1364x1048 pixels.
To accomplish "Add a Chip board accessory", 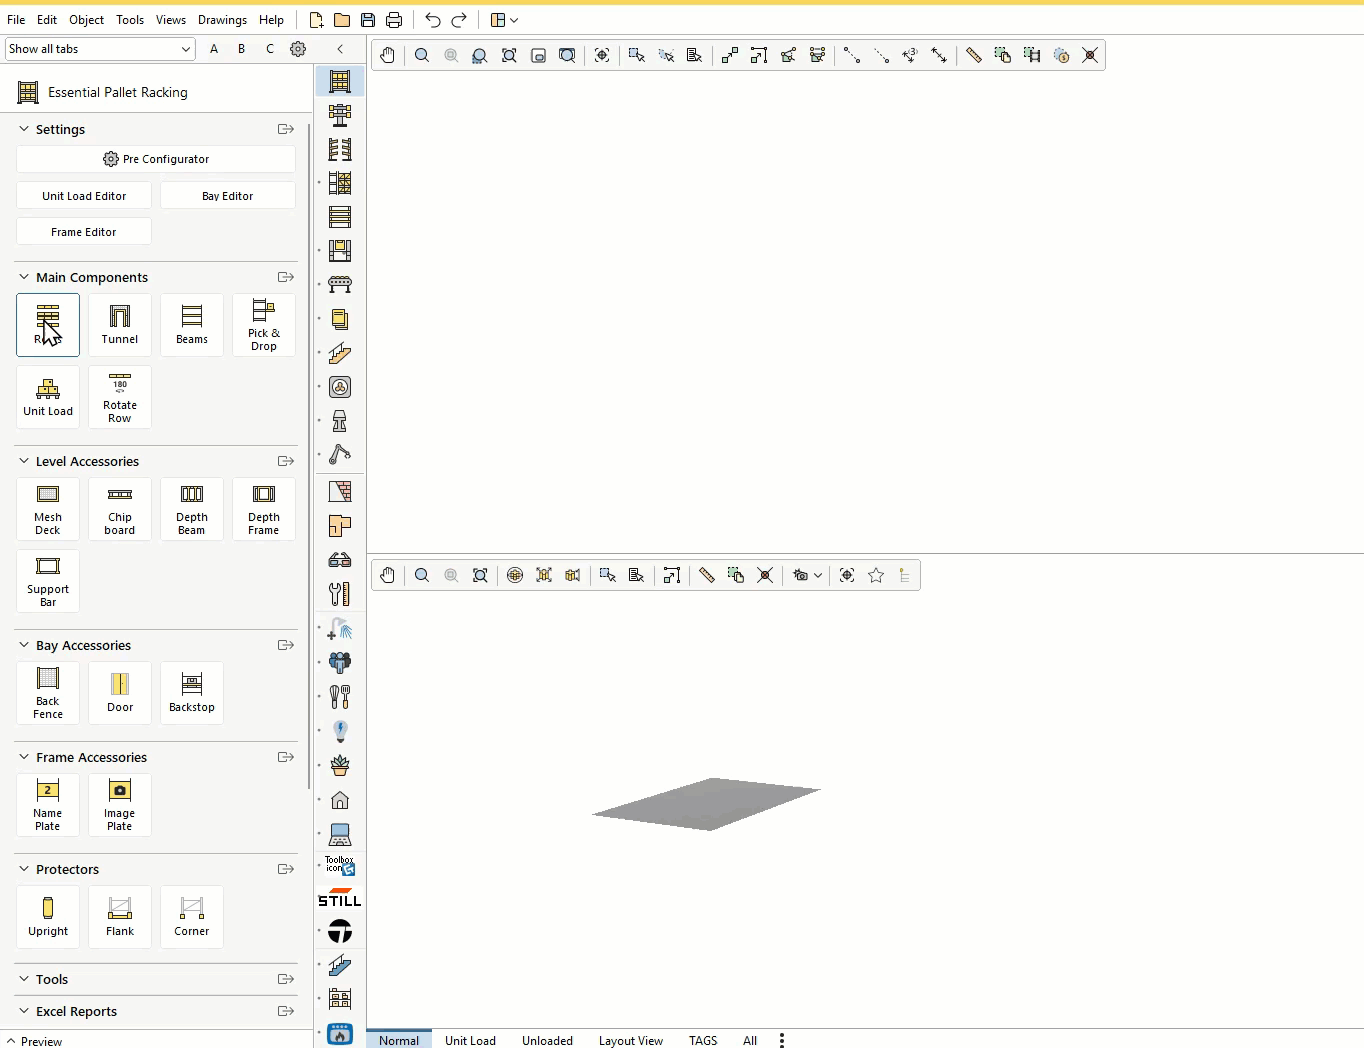I will 120,508.
